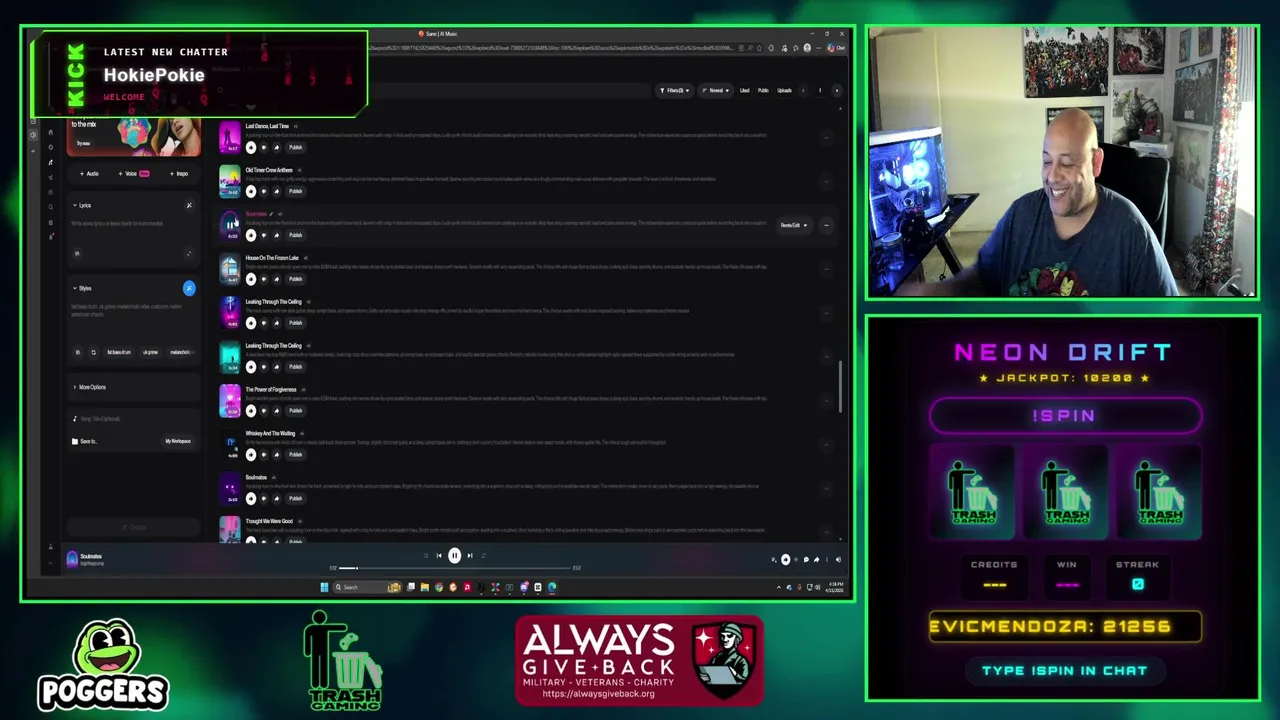Open more options on highlighted Soulmates row
The image size is (1280, 720).
point(826,225)
